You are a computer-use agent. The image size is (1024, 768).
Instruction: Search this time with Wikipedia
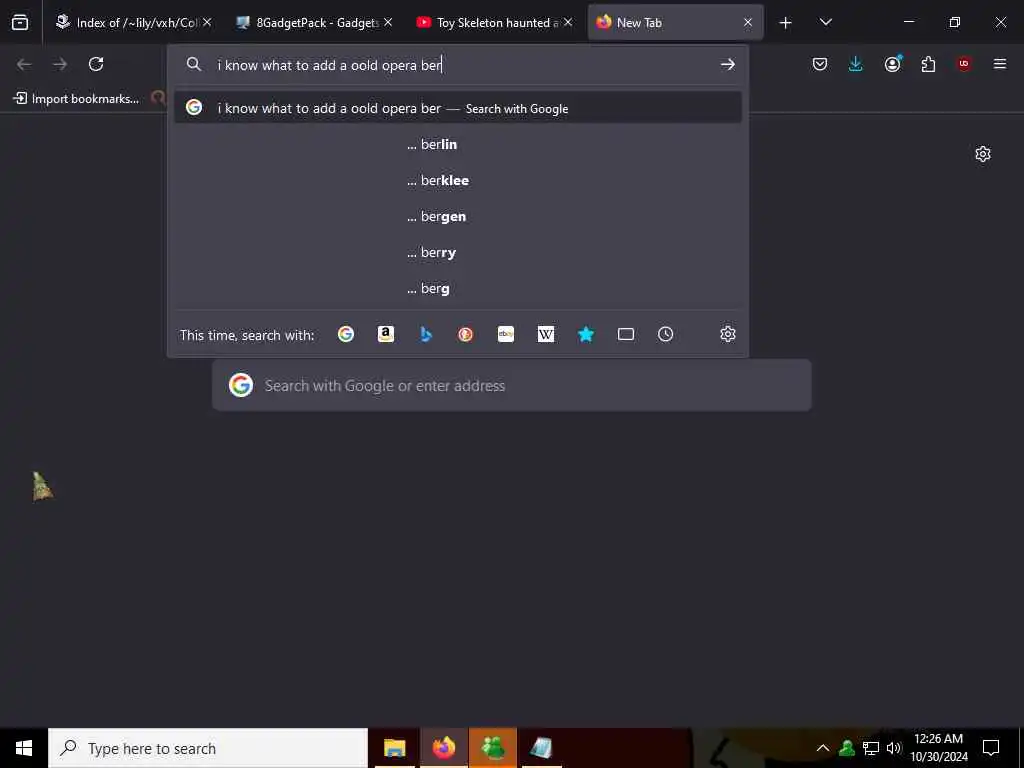546,334
